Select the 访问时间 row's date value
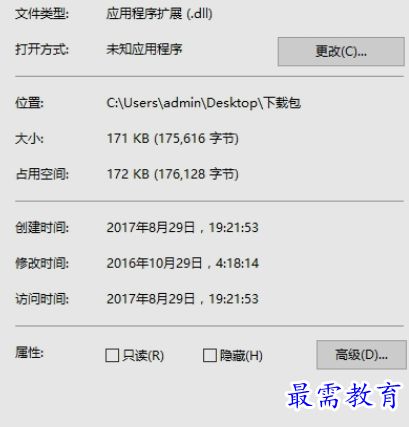Screen dimensions: 409x427 182,299
